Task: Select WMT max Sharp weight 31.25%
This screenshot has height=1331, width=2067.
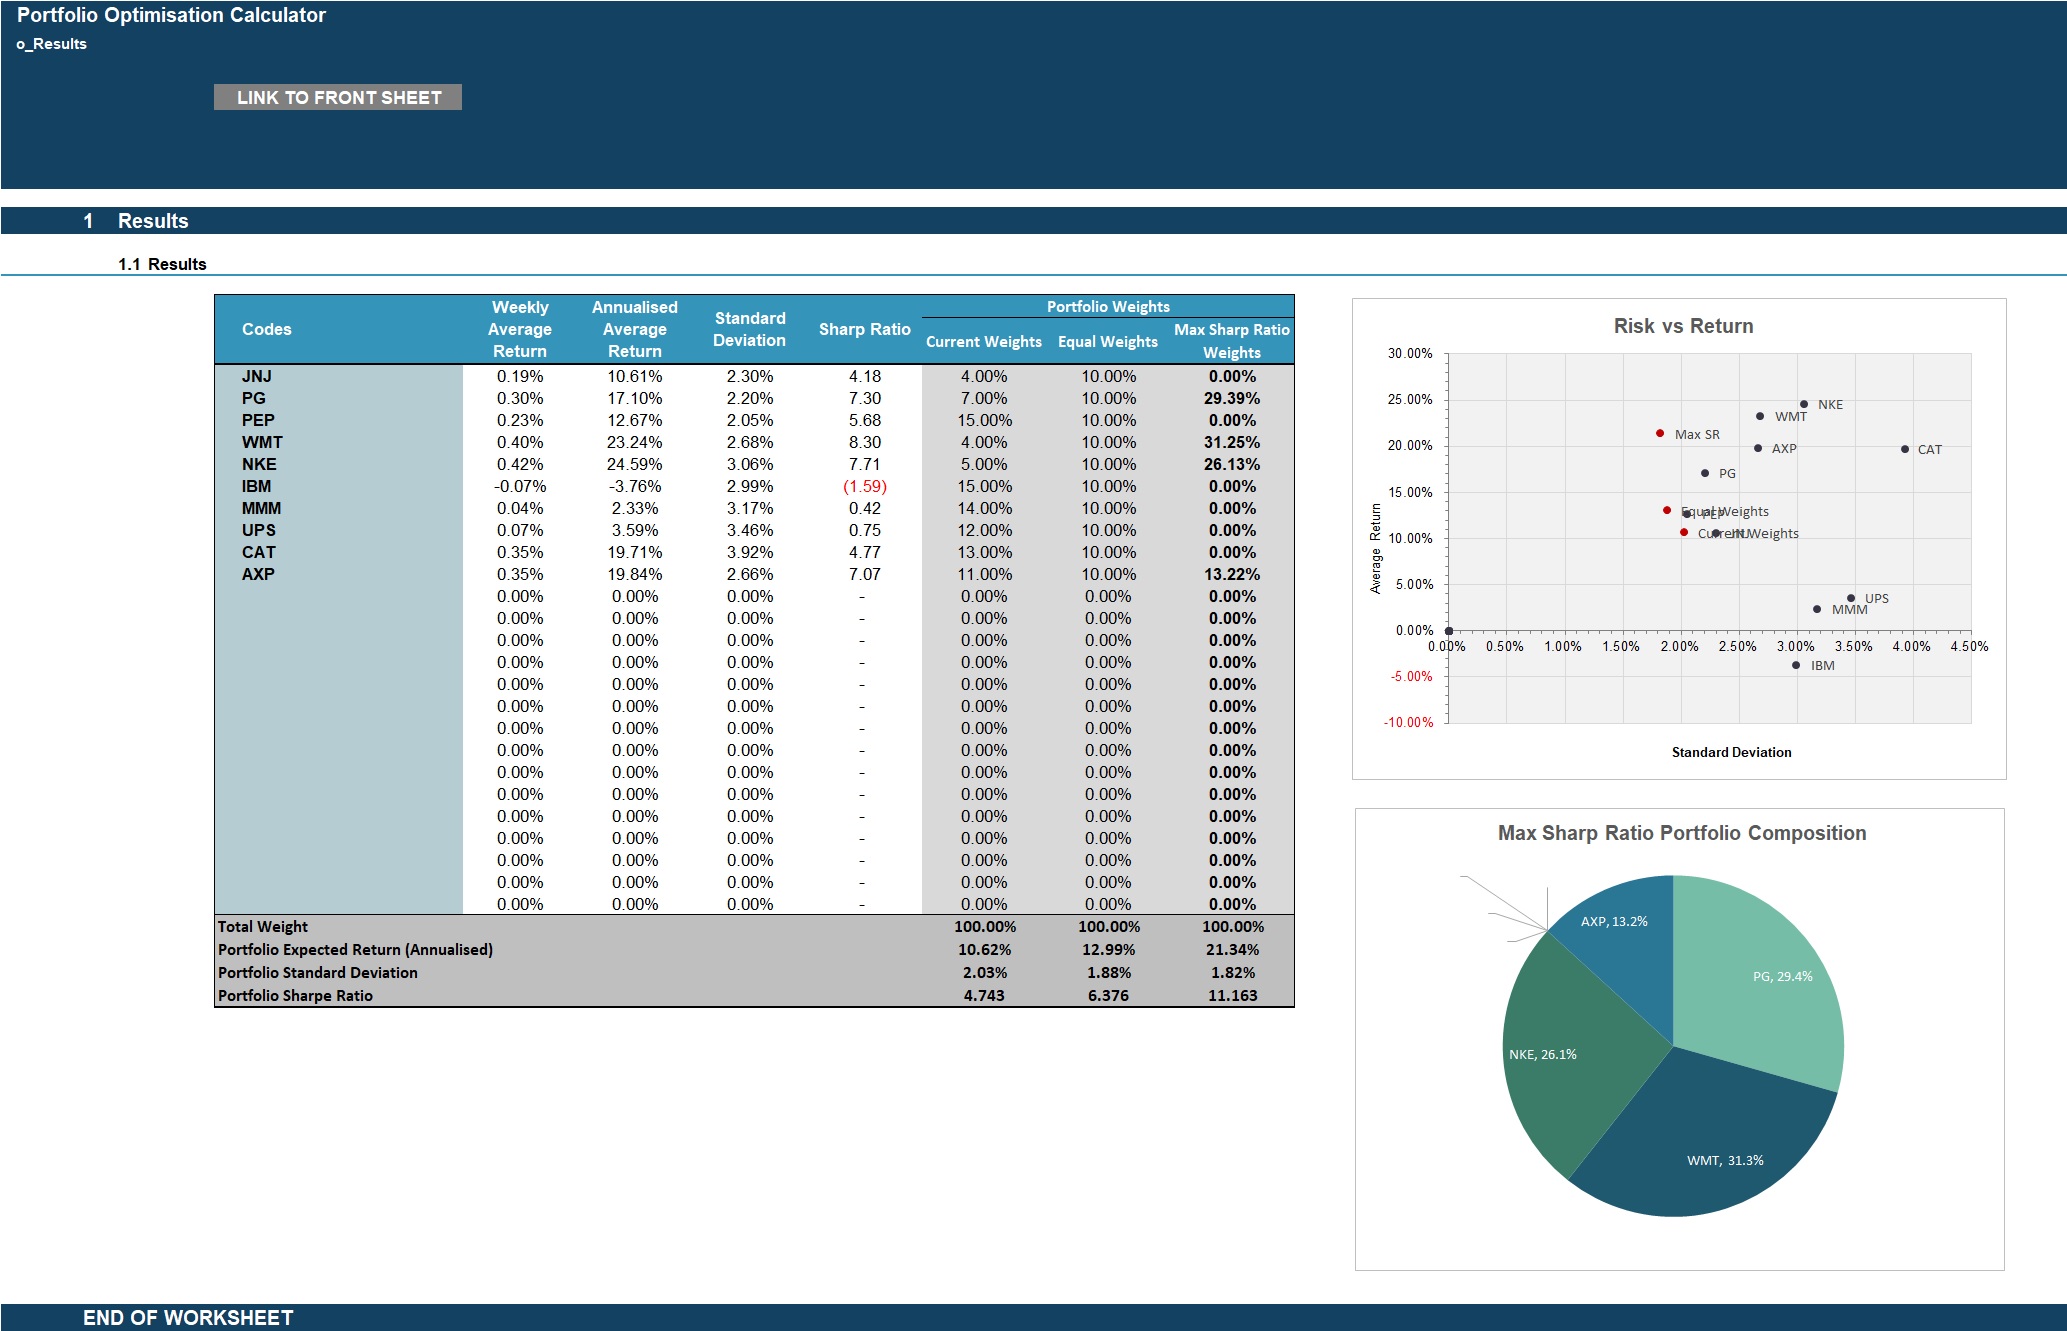Action: (1232, 442)
